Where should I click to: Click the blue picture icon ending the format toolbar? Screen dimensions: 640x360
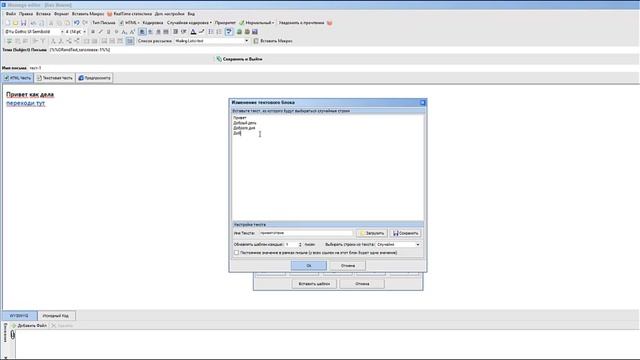pos(255,32)
